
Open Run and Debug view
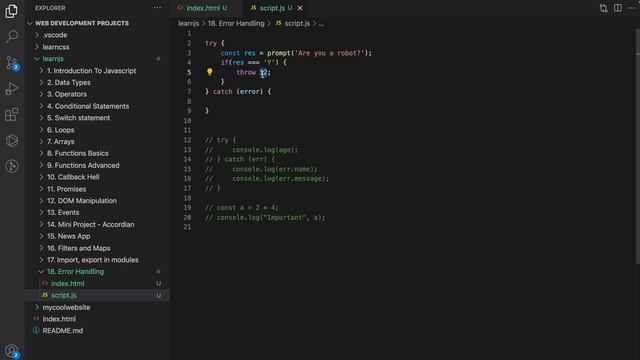click(11, 89)
